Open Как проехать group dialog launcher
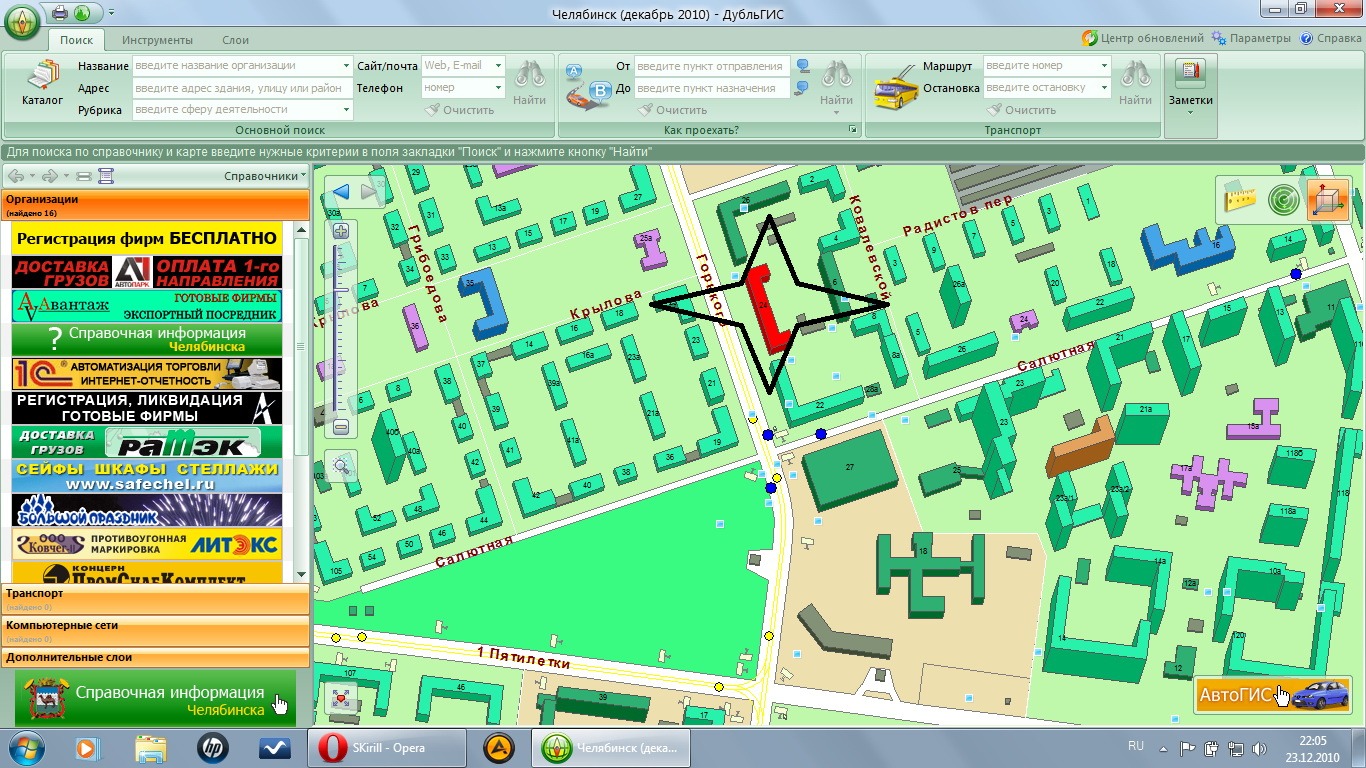Screen dimensions: 1366x768 [x=853, y=130]
